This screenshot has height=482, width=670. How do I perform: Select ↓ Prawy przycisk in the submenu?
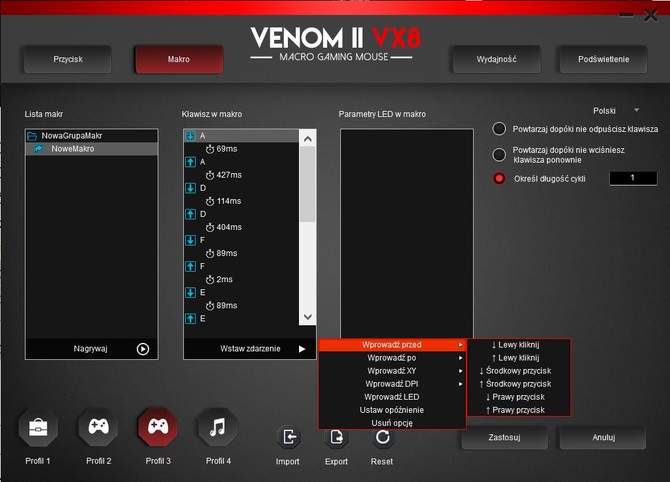[519, 397]
